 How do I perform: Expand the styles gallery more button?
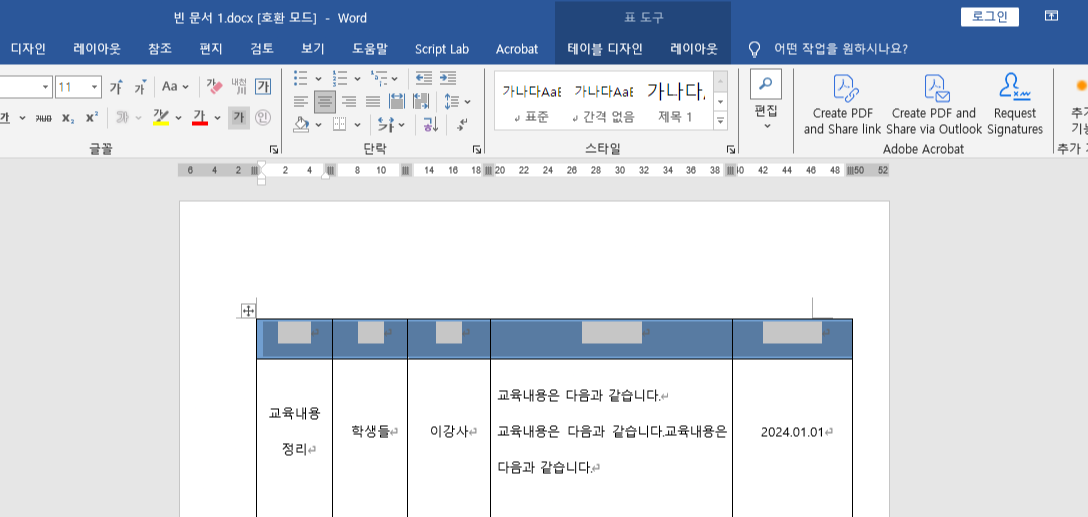click(720, 121)
